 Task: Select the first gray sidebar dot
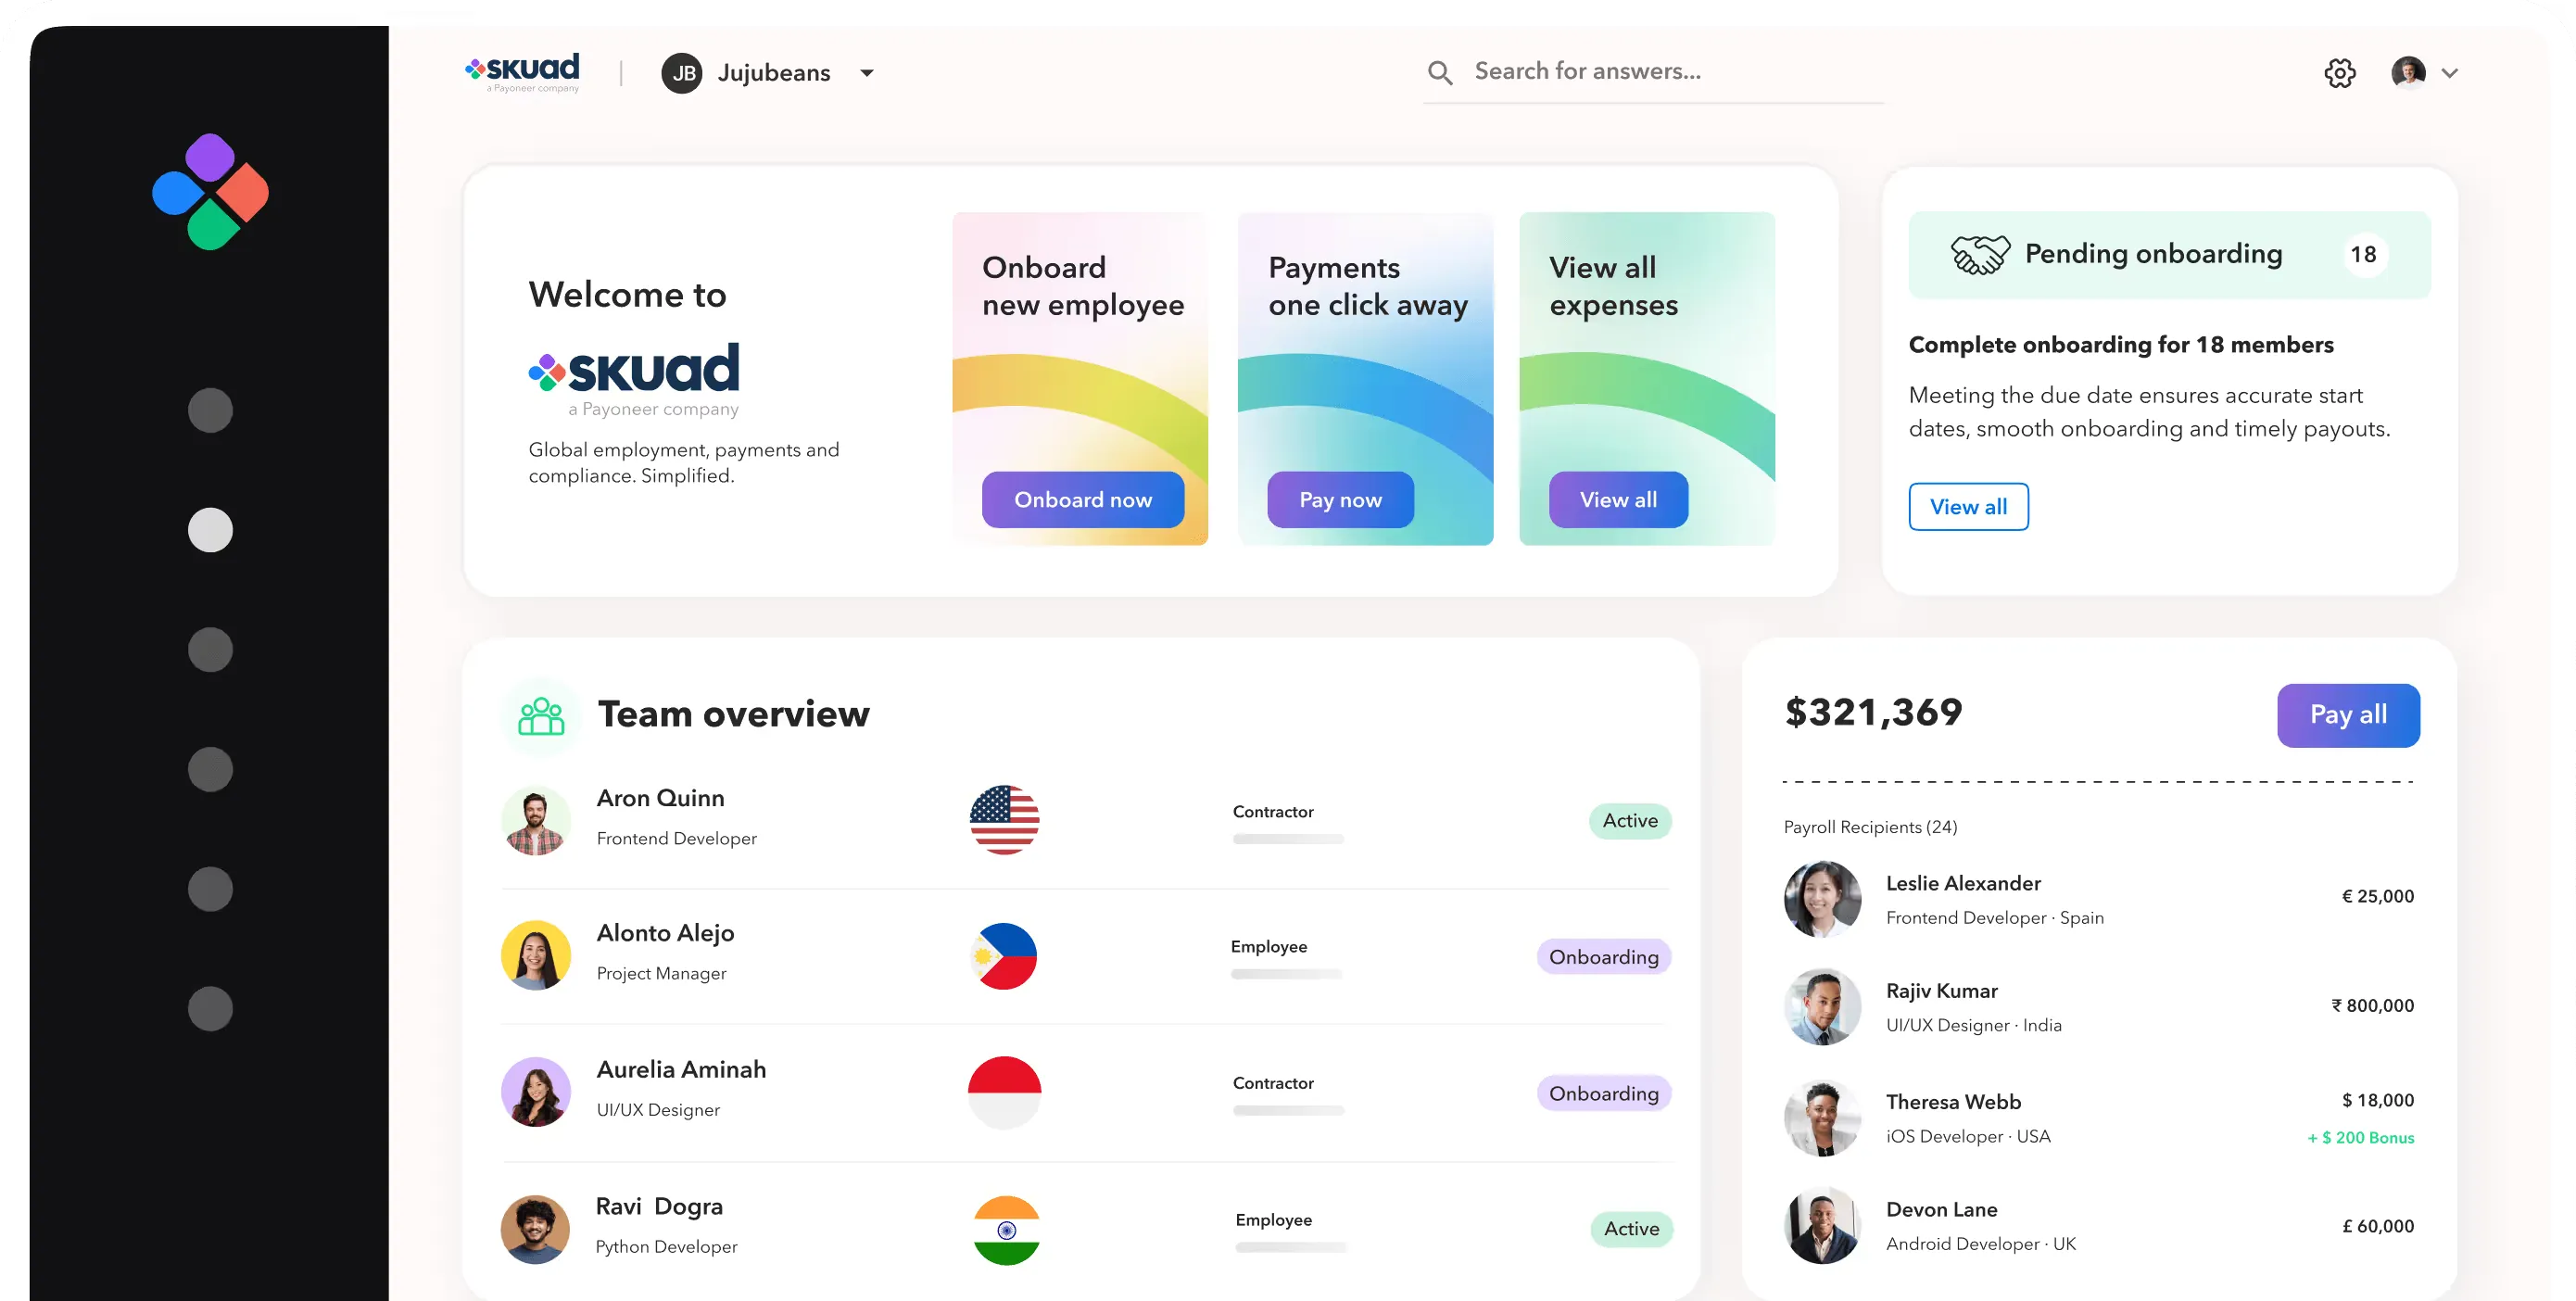(x=210, y=410)
